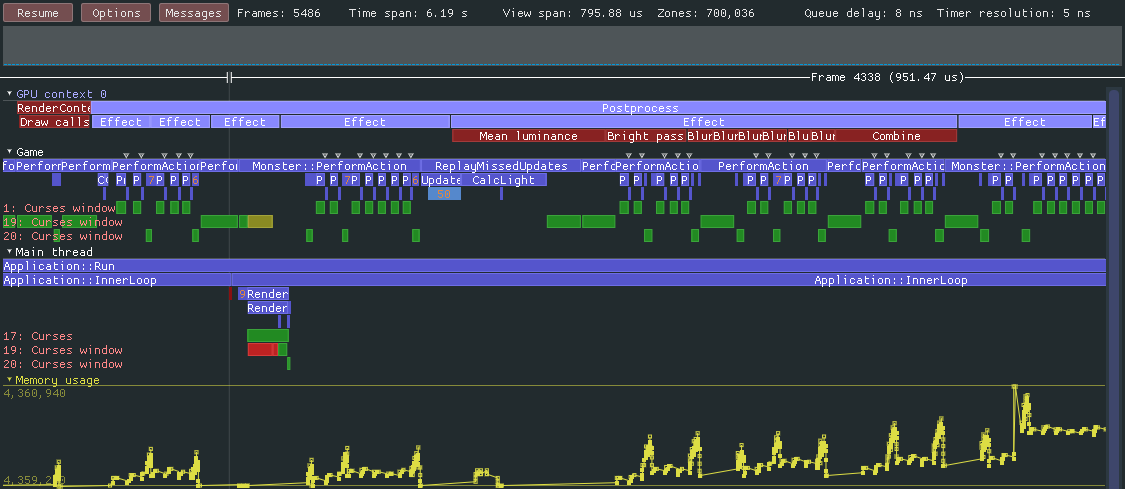Collapse the Game thread section
Image resolution: width=1125 pixels, height=489 pixels.
(10, 151)
